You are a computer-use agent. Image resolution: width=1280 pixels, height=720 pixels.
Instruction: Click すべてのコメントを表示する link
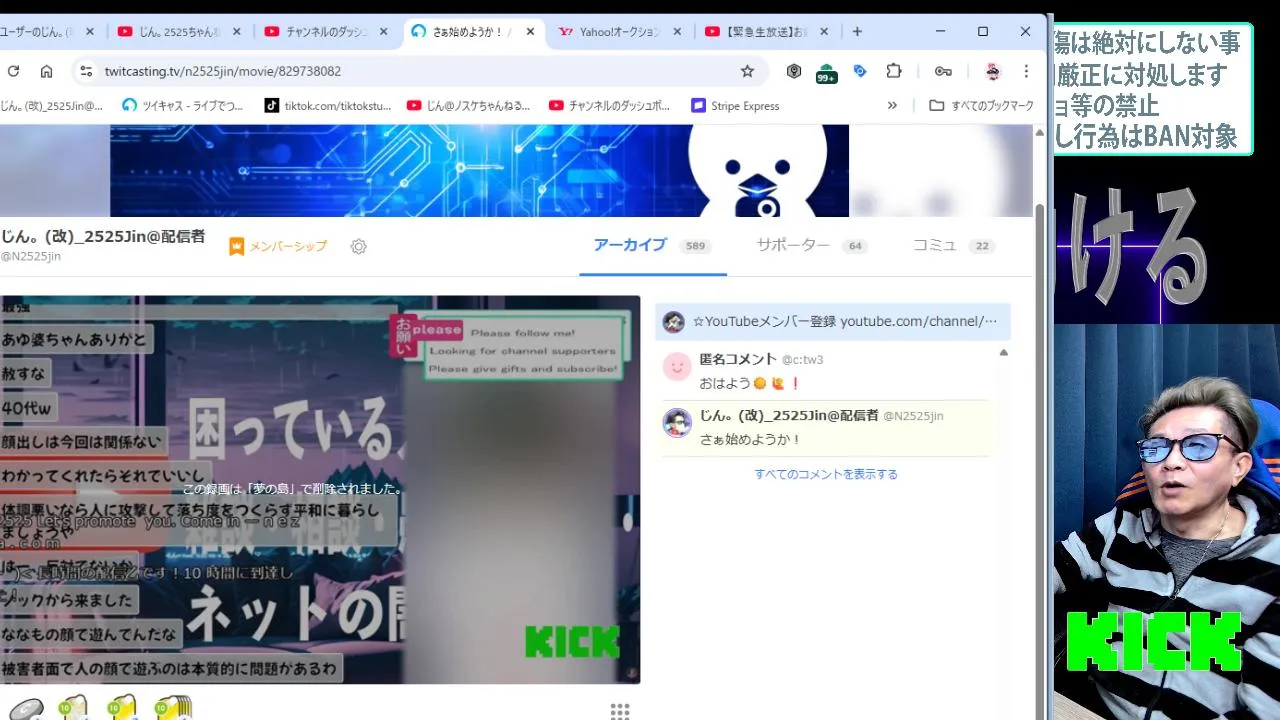click(826, 474)
